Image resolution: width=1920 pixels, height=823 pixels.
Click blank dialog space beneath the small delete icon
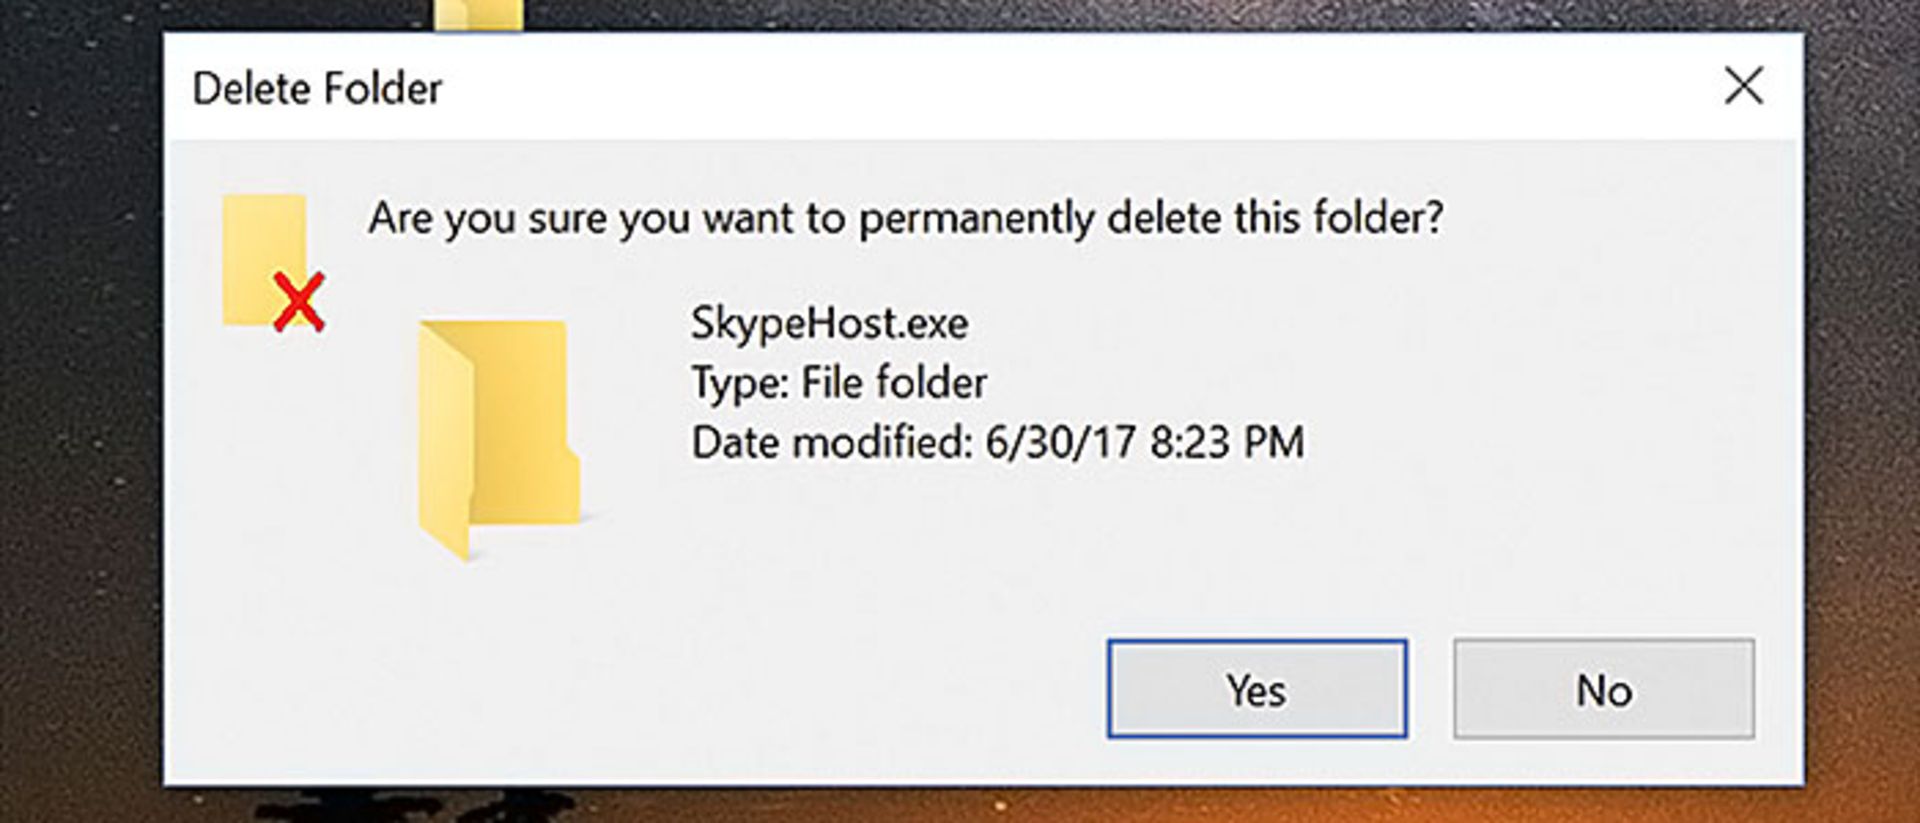point(273,480)
